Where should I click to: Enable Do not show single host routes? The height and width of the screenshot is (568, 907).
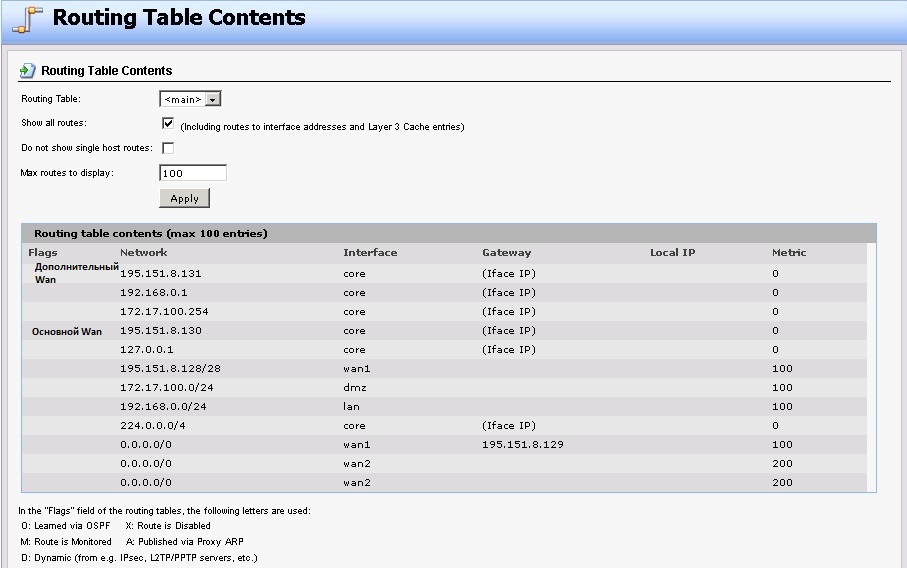pos(168,148)
